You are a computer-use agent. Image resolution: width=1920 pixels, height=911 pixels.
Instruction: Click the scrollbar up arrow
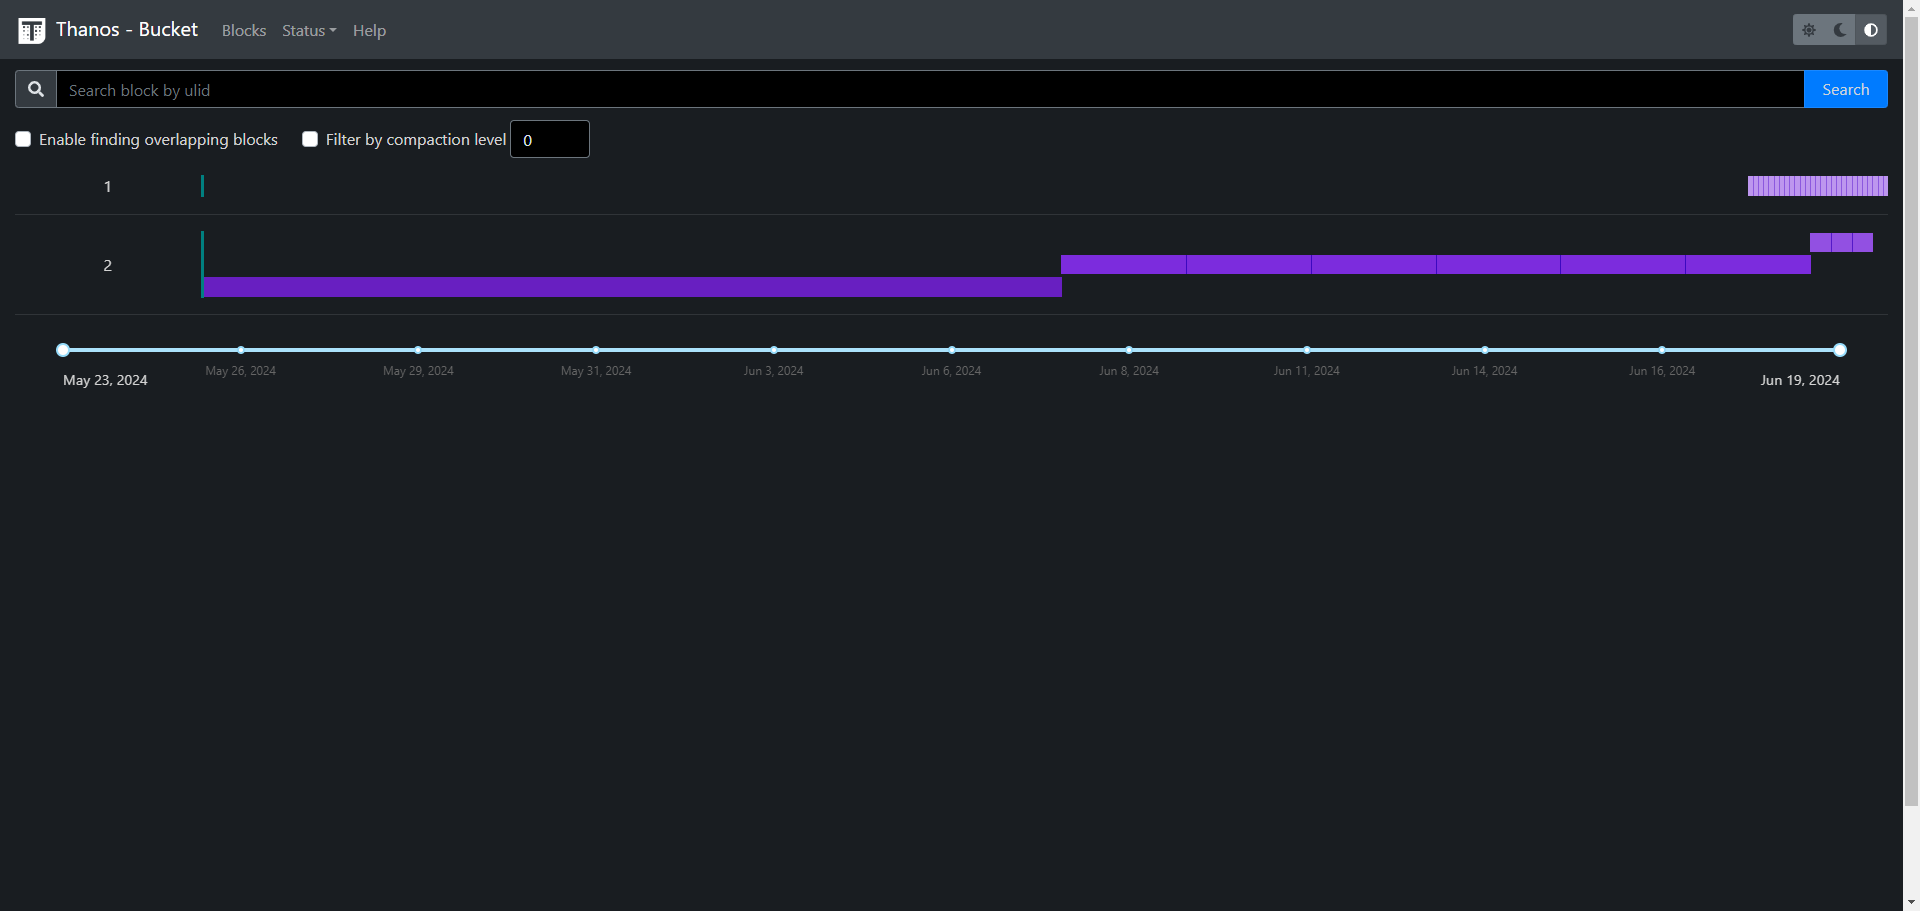tap(1911, 7)
